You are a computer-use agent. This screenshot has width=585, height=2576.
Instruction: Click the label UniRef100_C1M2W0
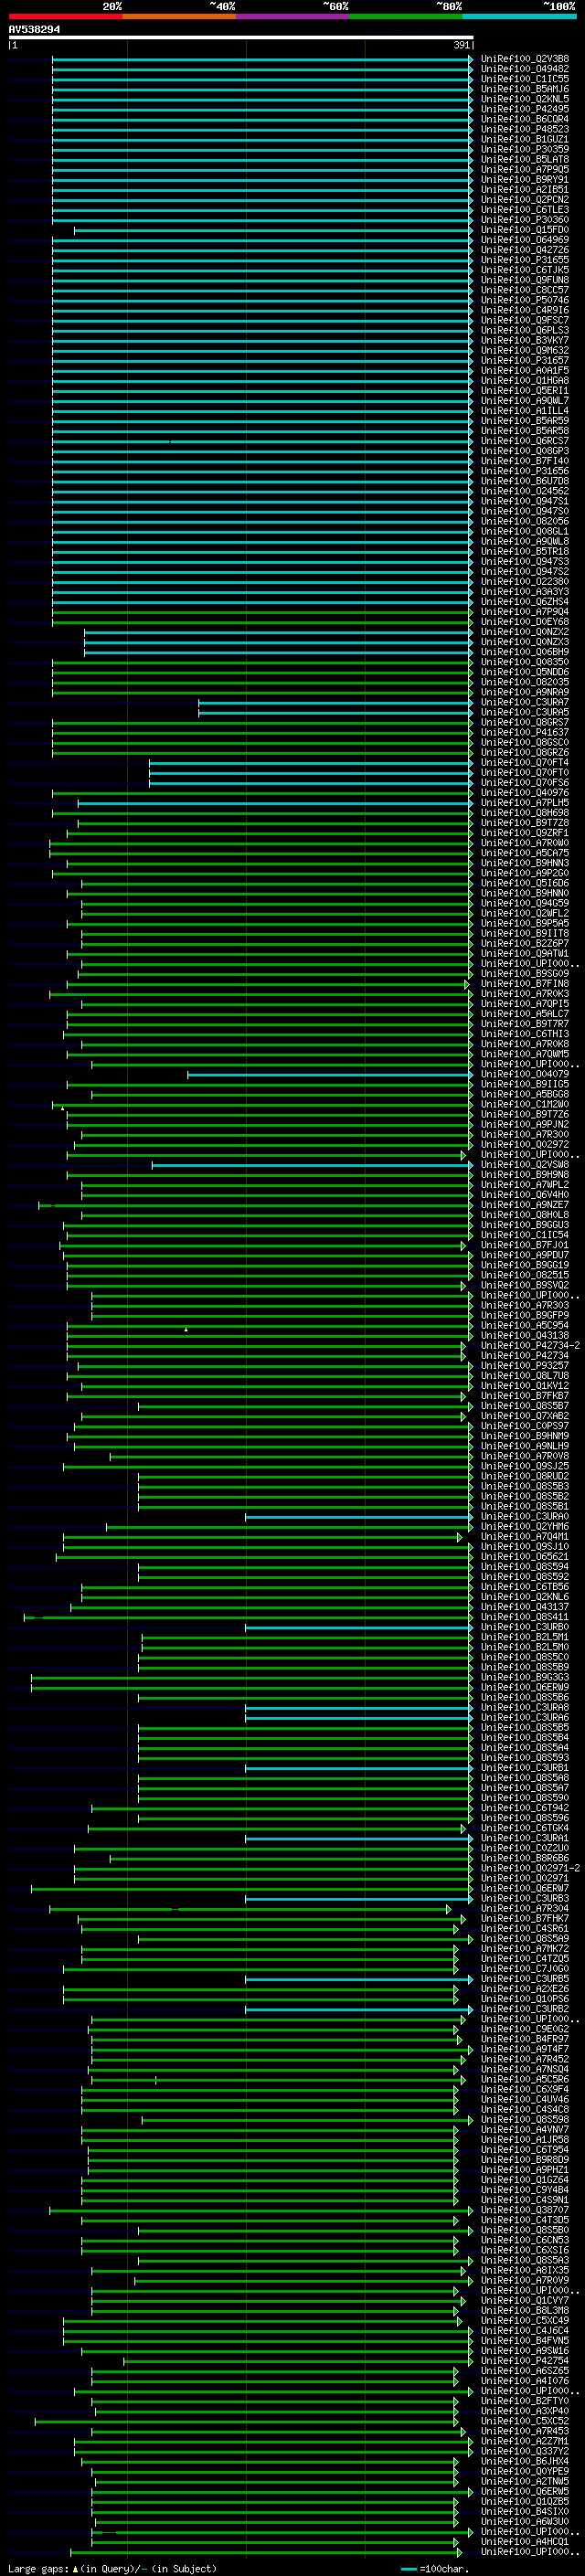tap(525, 1104)
